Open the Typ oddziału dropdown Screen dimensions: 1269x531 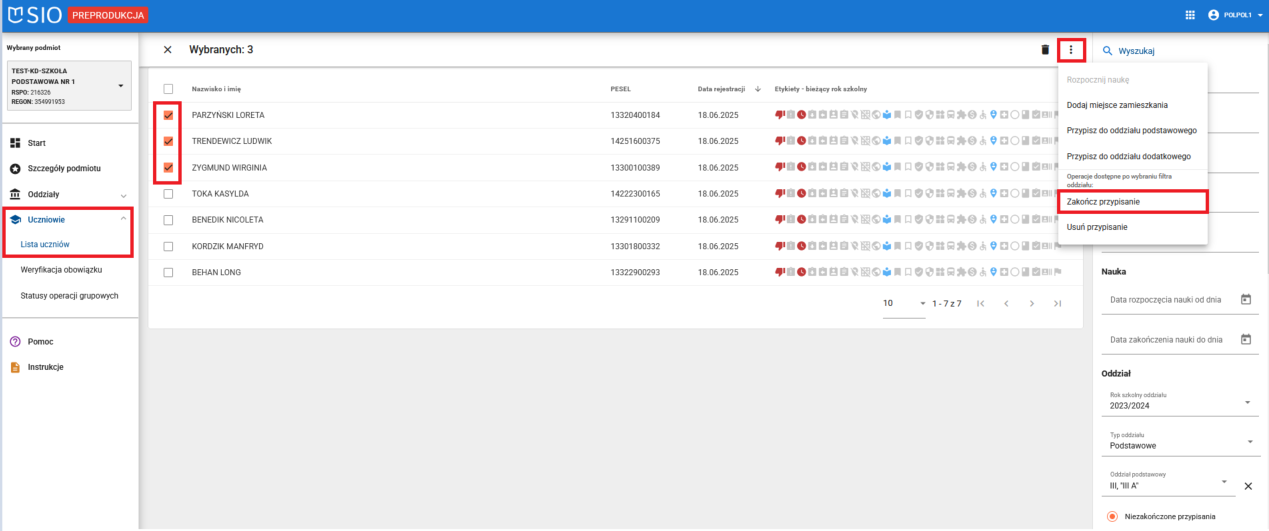(1247, 443)
